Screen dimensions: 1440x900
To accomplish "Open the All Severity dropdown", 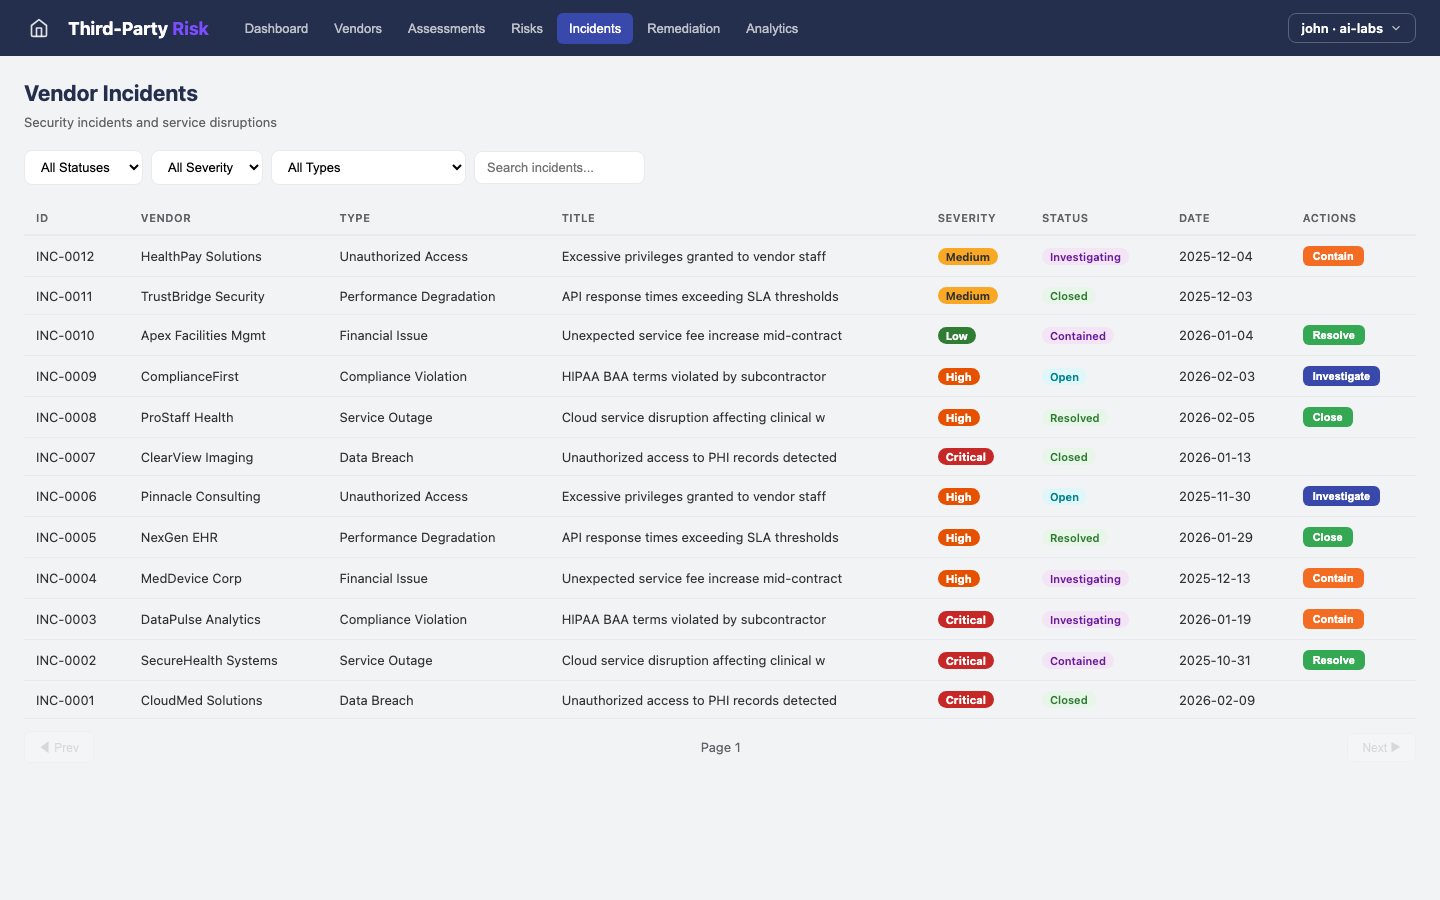I will point(207,167).
